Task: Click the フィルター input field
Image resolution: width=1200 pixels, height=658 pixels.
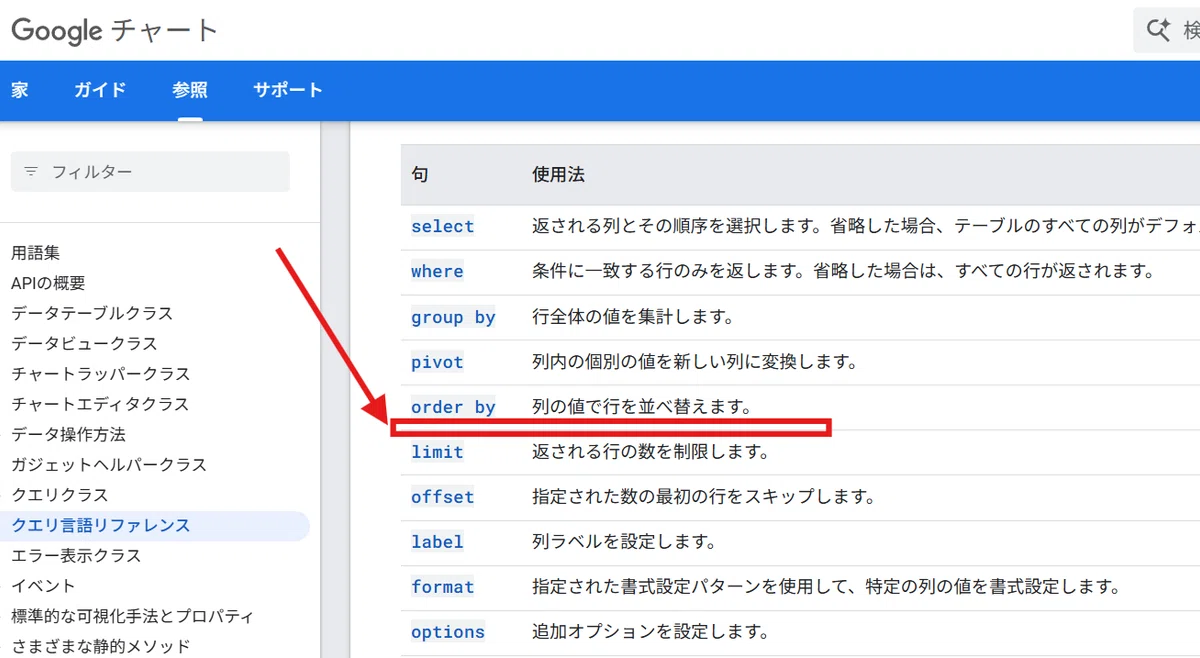Action: pyautogui.click(x=150, y=172)
